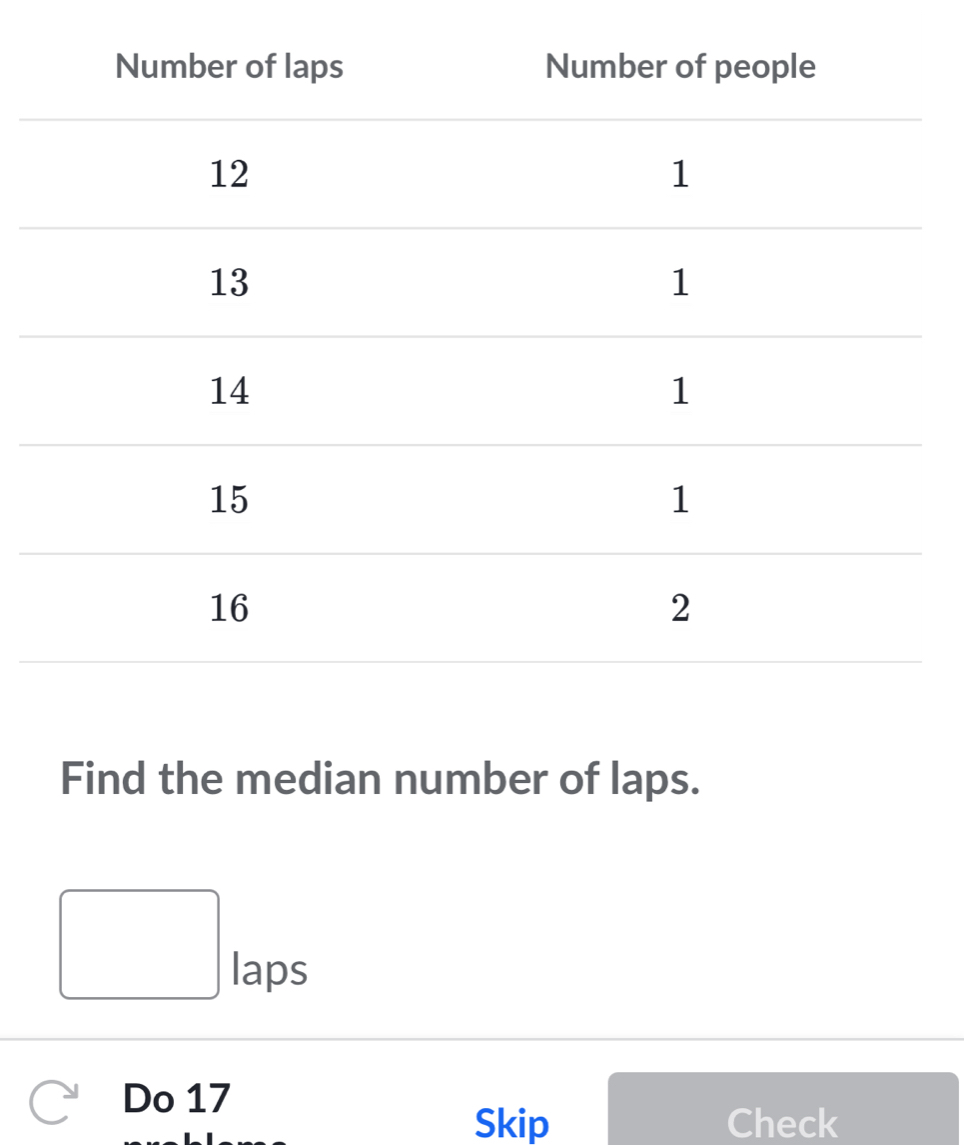Click the value 2 in the 16 laps row
Image resolution: width=964 pixels, height=1145 pixels.
tap(680, 608)
